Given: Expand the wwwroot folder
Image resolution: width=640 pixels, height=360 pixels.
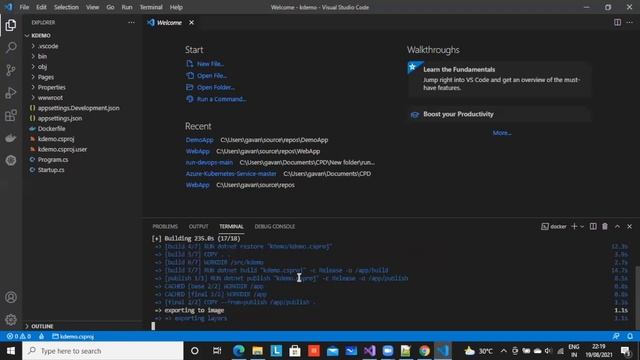Looking at the screenshot, I should 82,98.
